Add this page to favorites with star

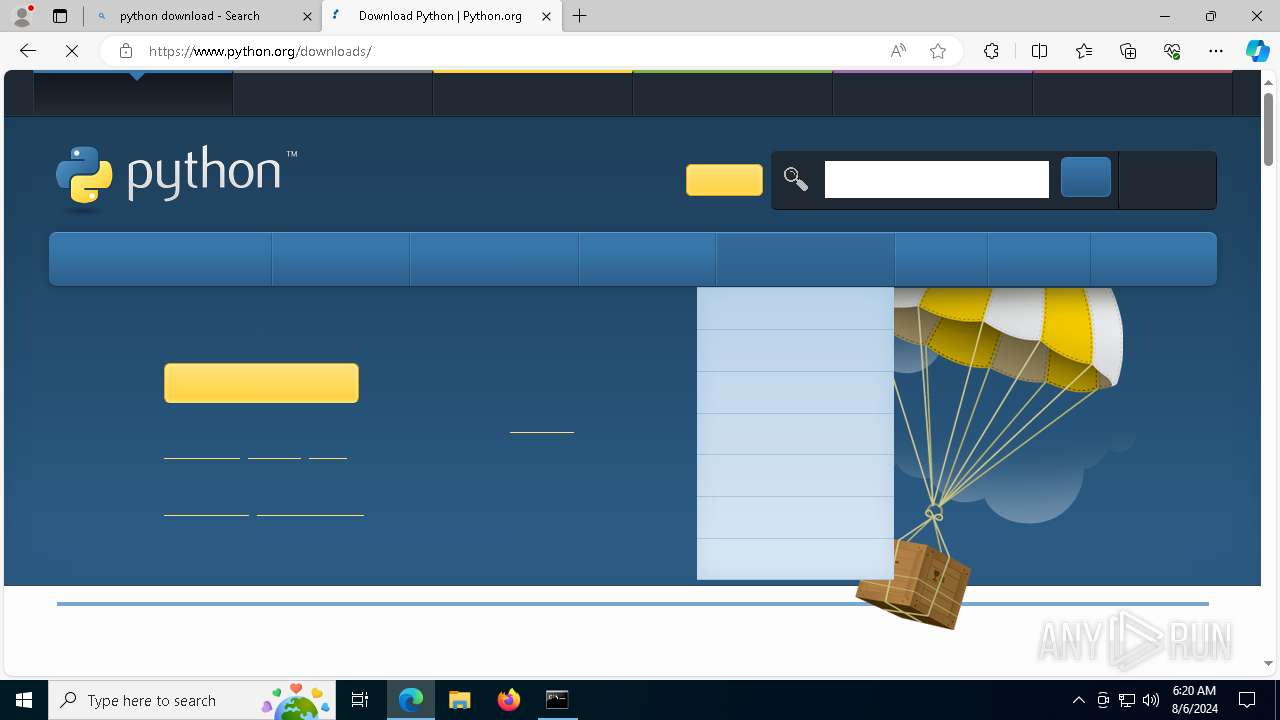tap(938, 51)
